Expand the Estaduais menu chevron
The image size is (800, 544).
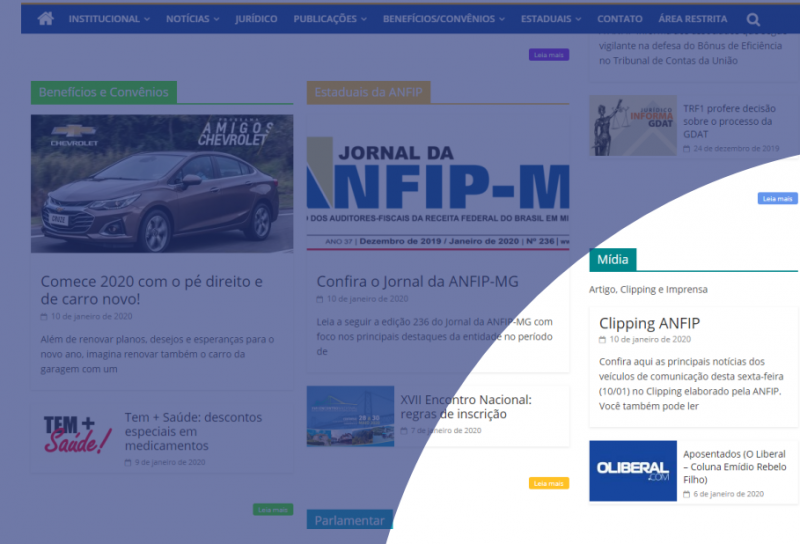pos(578,19)
